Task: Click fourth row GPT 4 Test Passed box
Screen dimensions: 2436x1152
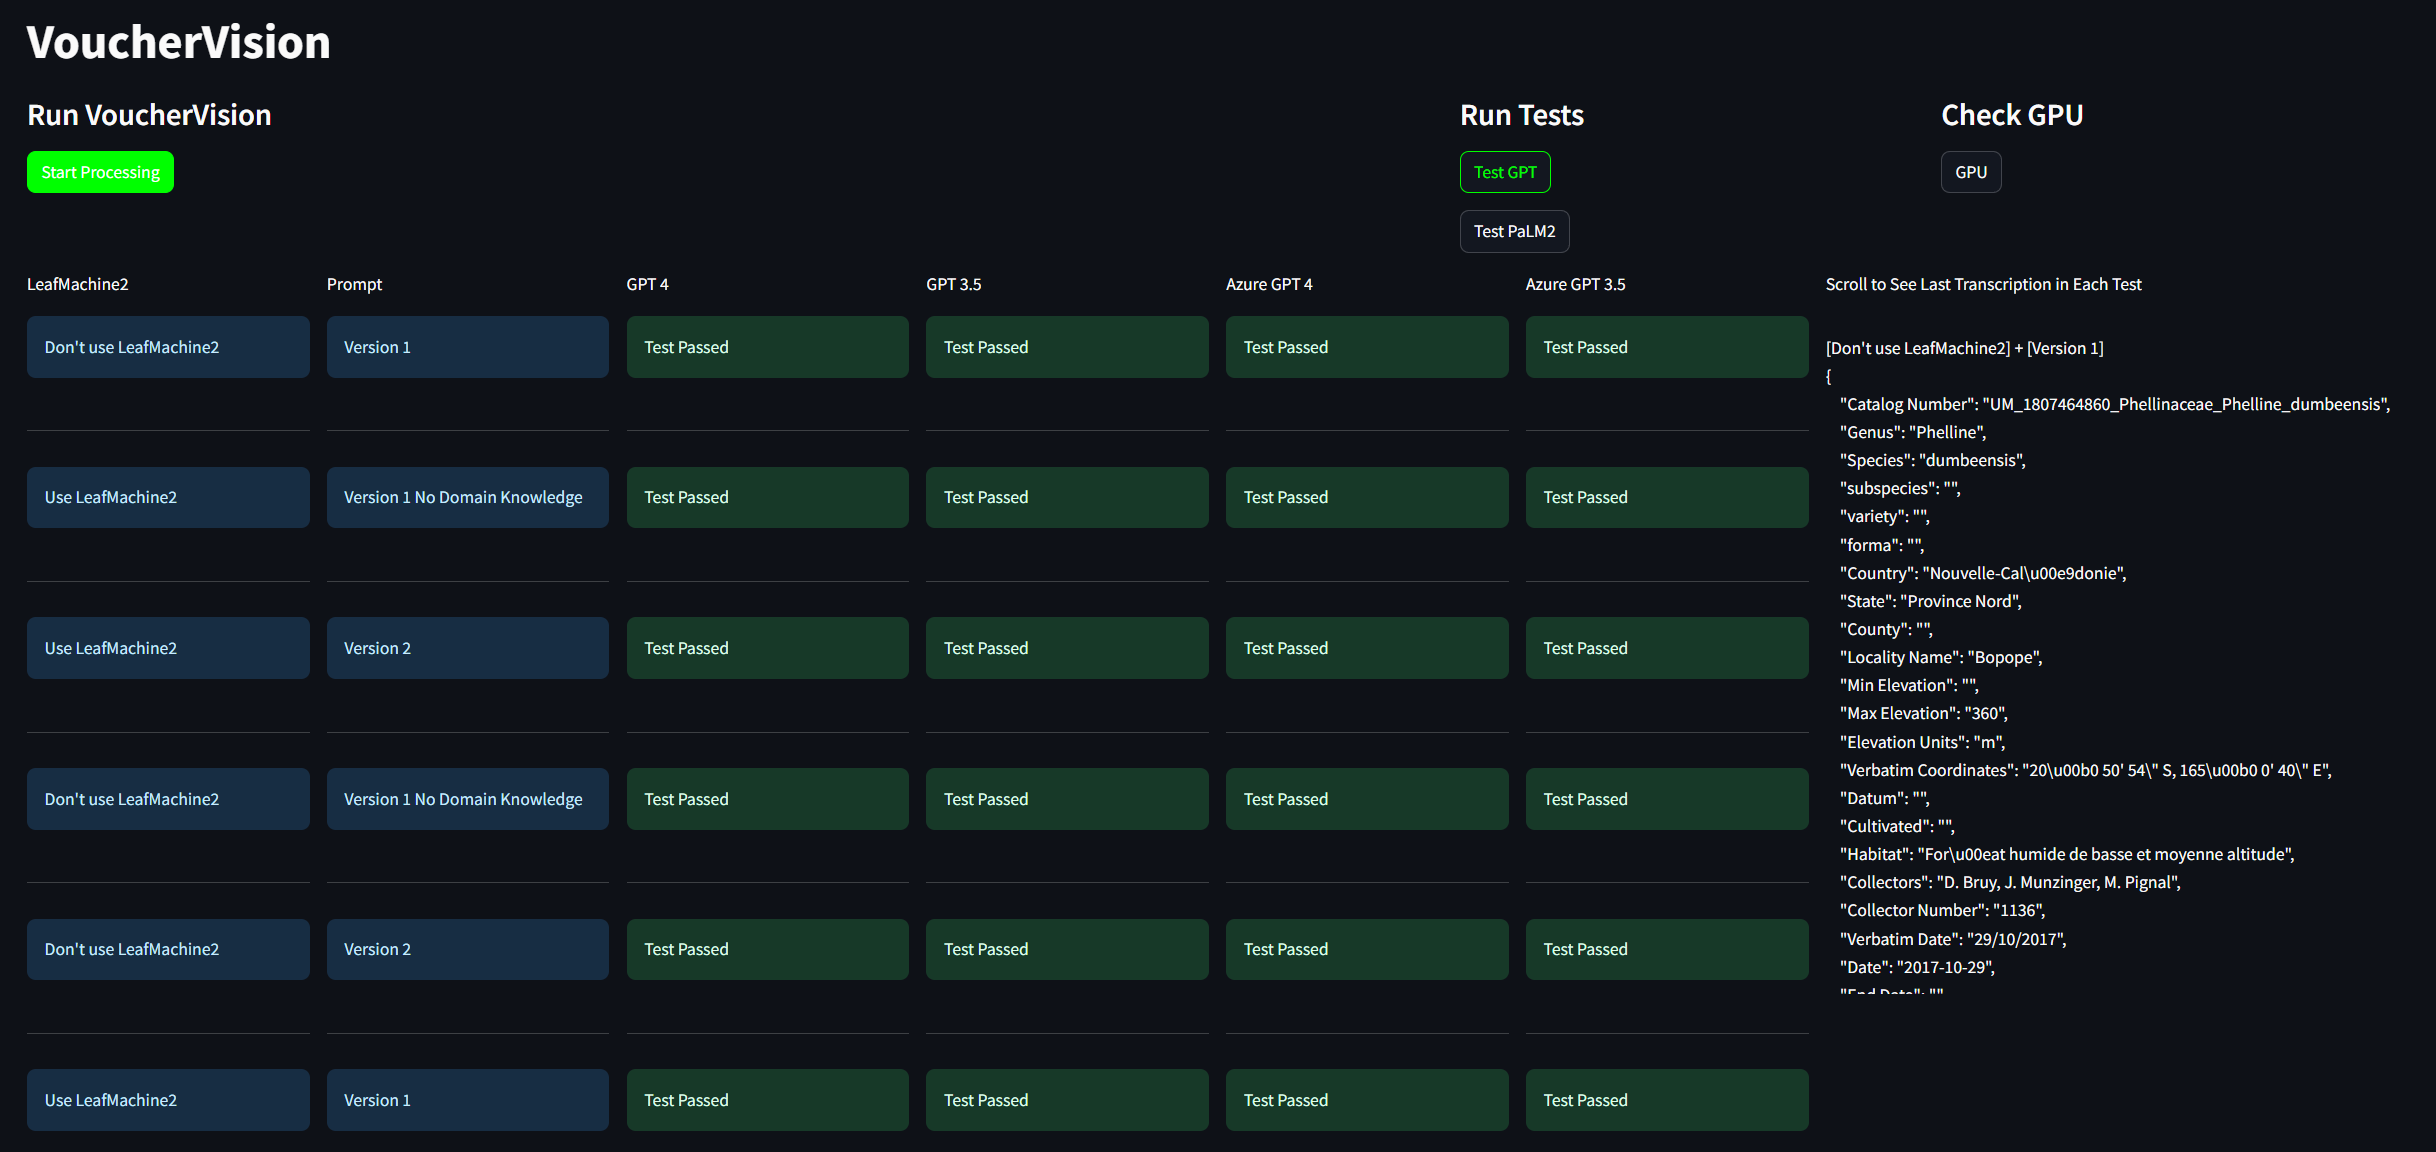Action: 767,799
